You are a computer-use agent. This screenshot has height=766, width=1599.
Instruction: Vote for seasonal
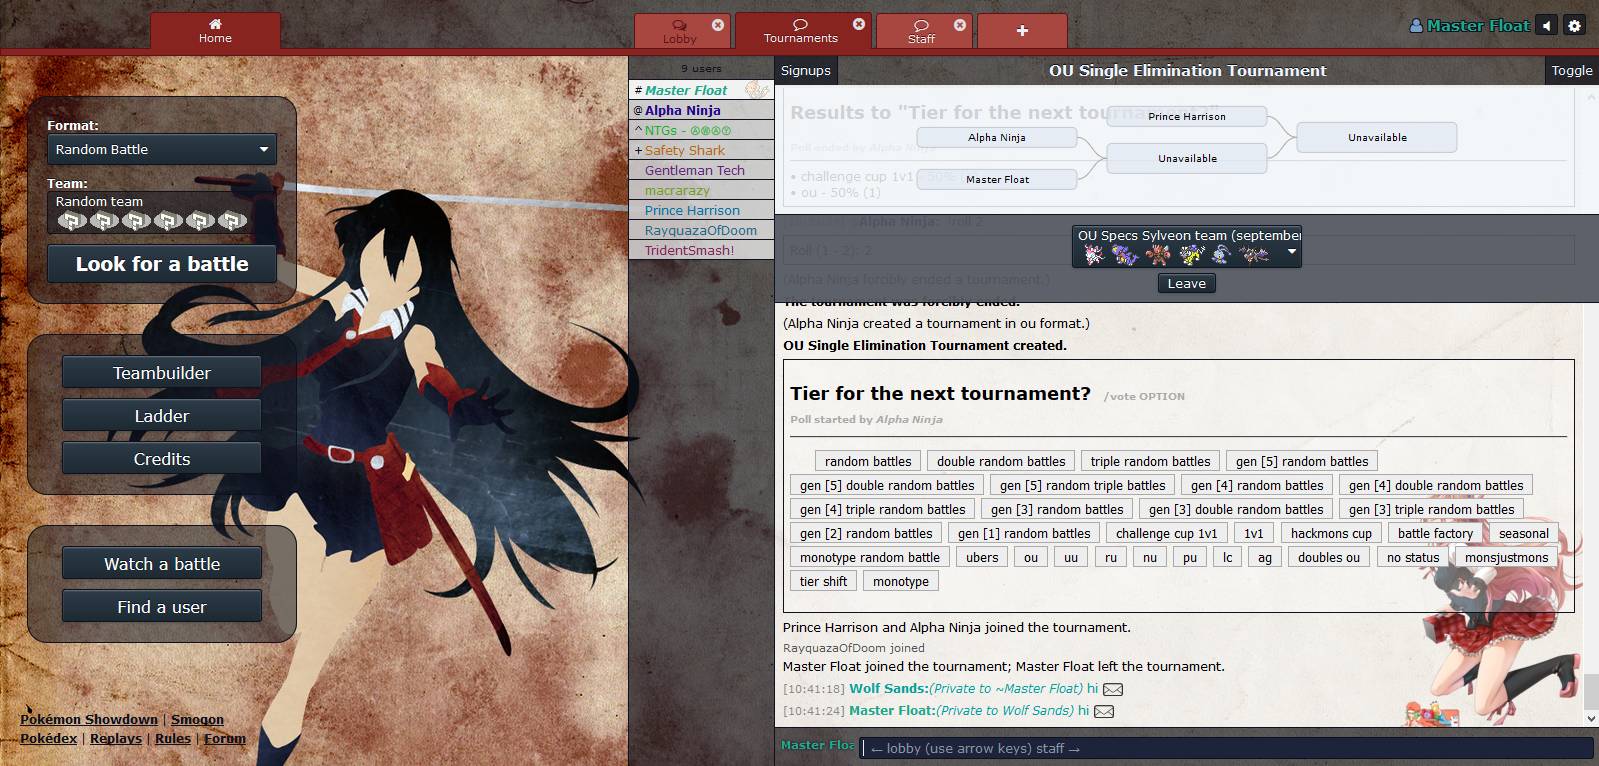[1523, 533]
